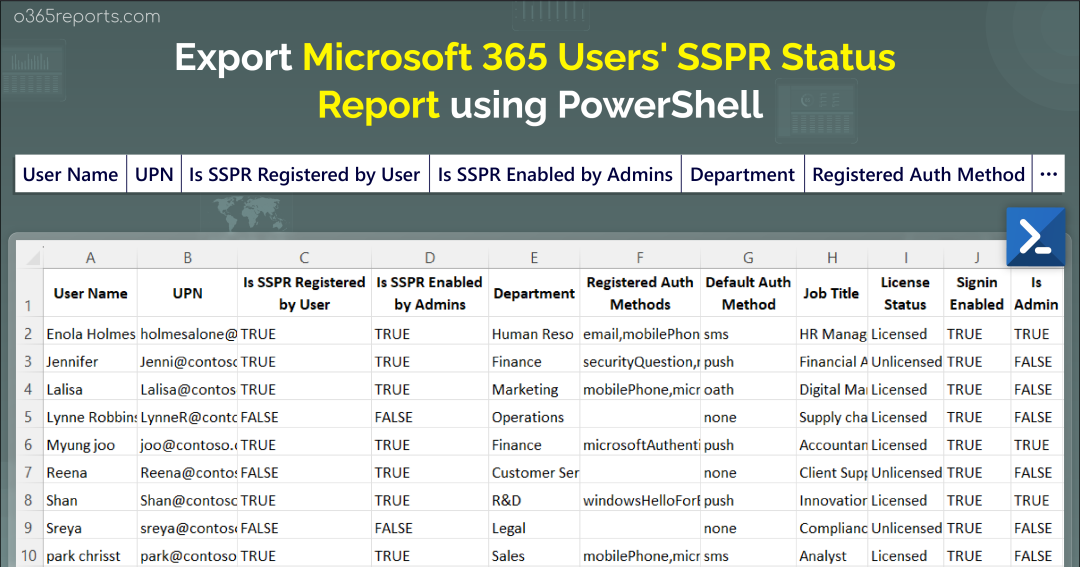This screenshot has height=567, width=1080.
Task: Click the 'Operations' department cell
Action: 534,417
